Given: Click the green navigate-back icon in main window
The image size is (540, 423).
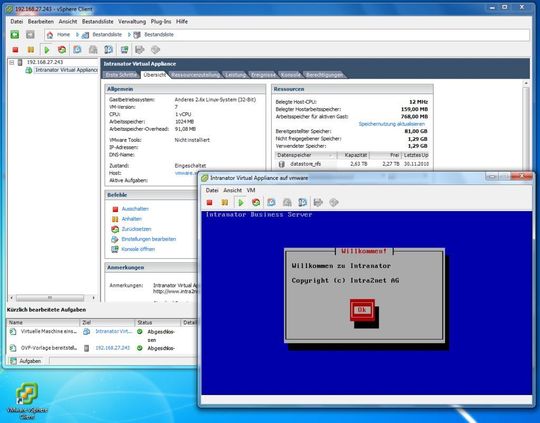Looking at the screenshot, I should 15,34.
